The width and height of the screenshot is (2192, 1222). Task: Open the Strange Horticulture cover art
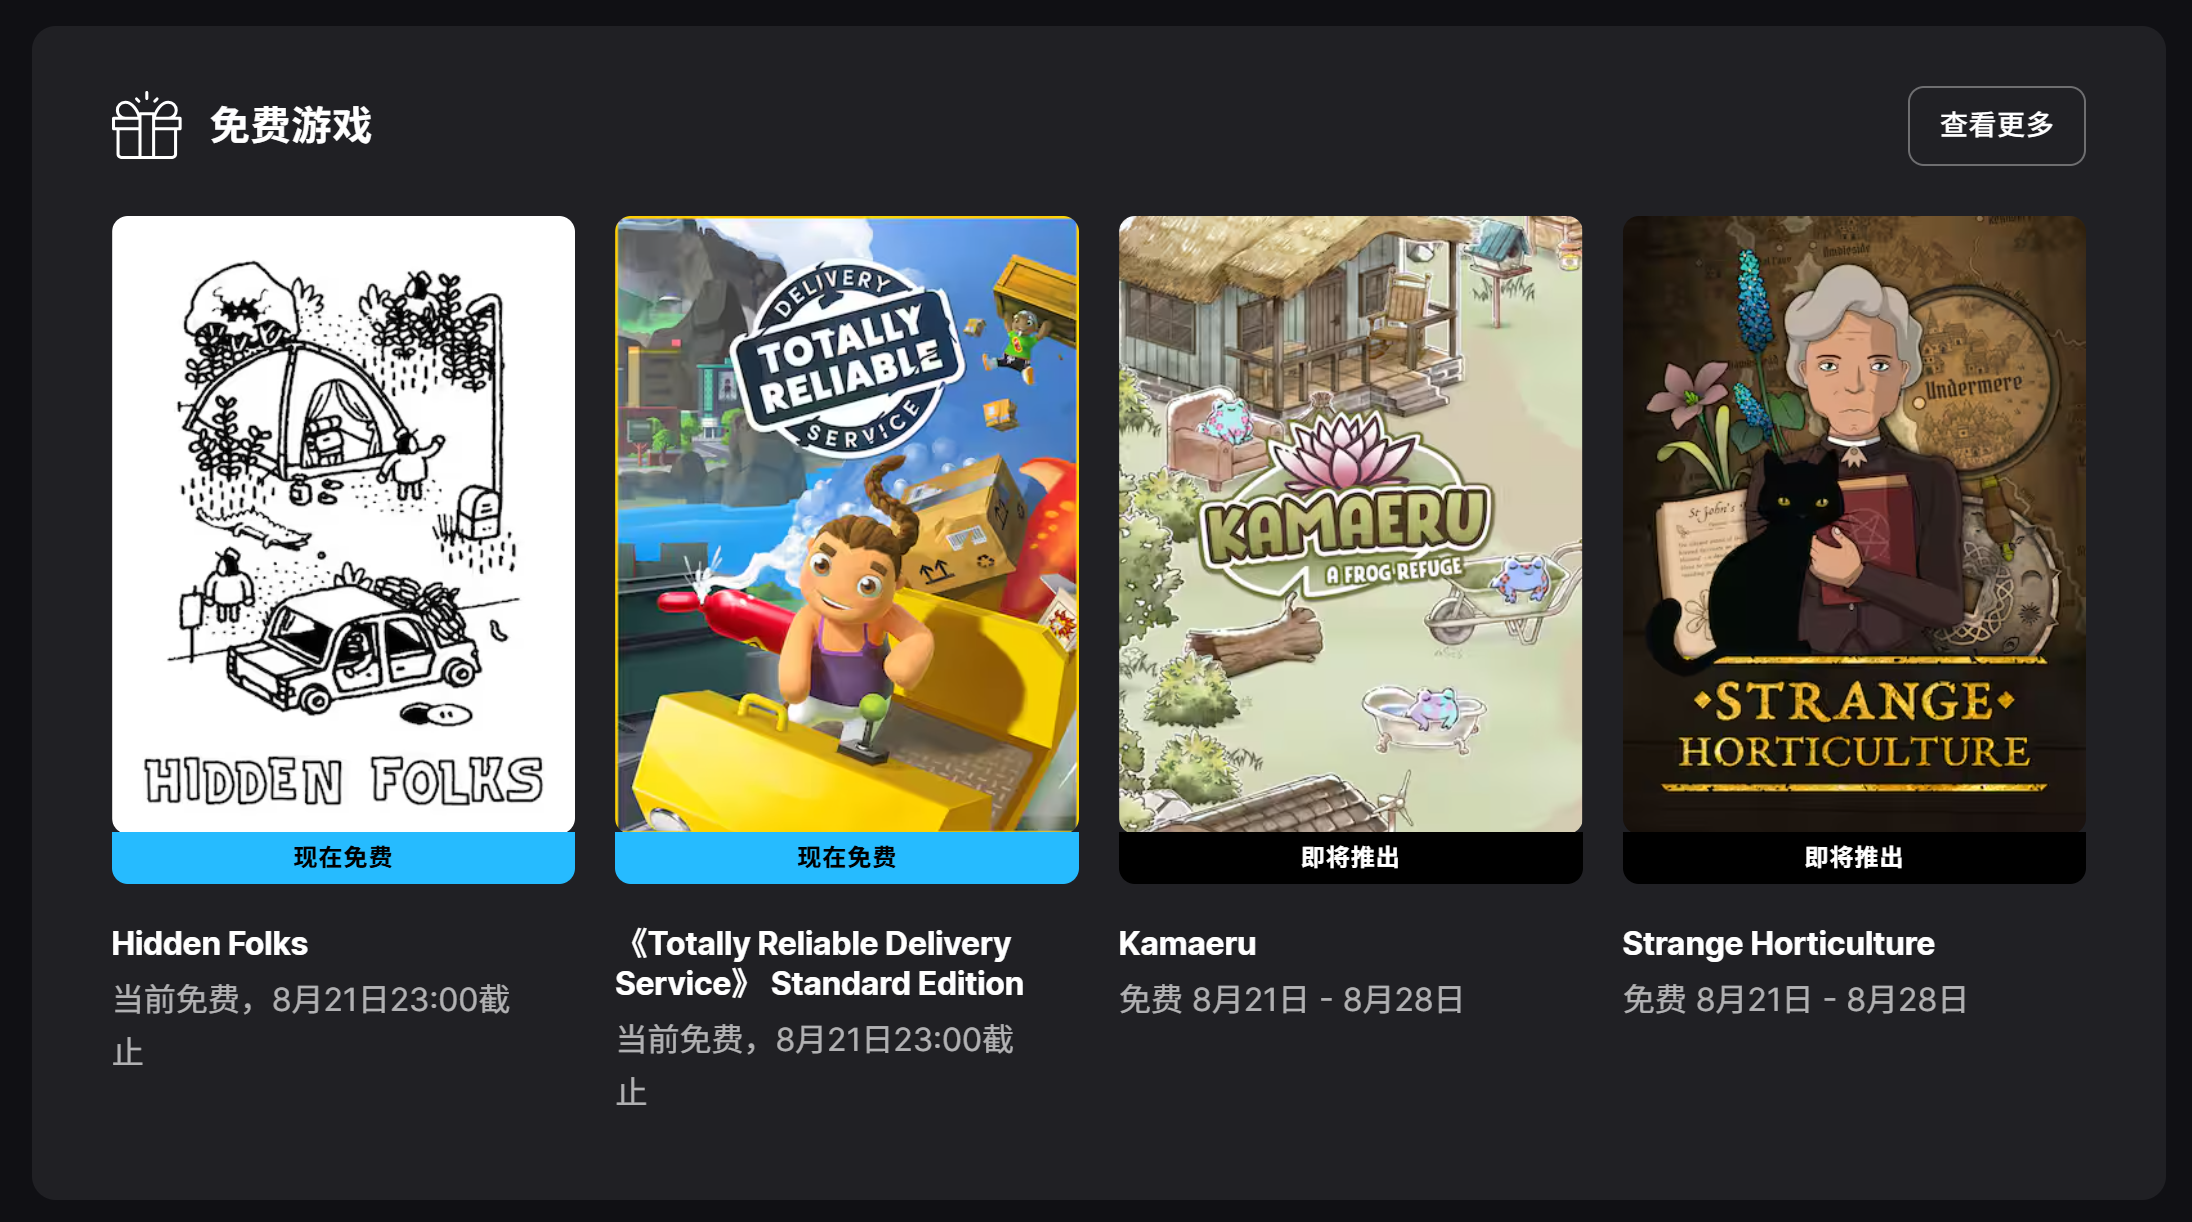point(1854,524)
